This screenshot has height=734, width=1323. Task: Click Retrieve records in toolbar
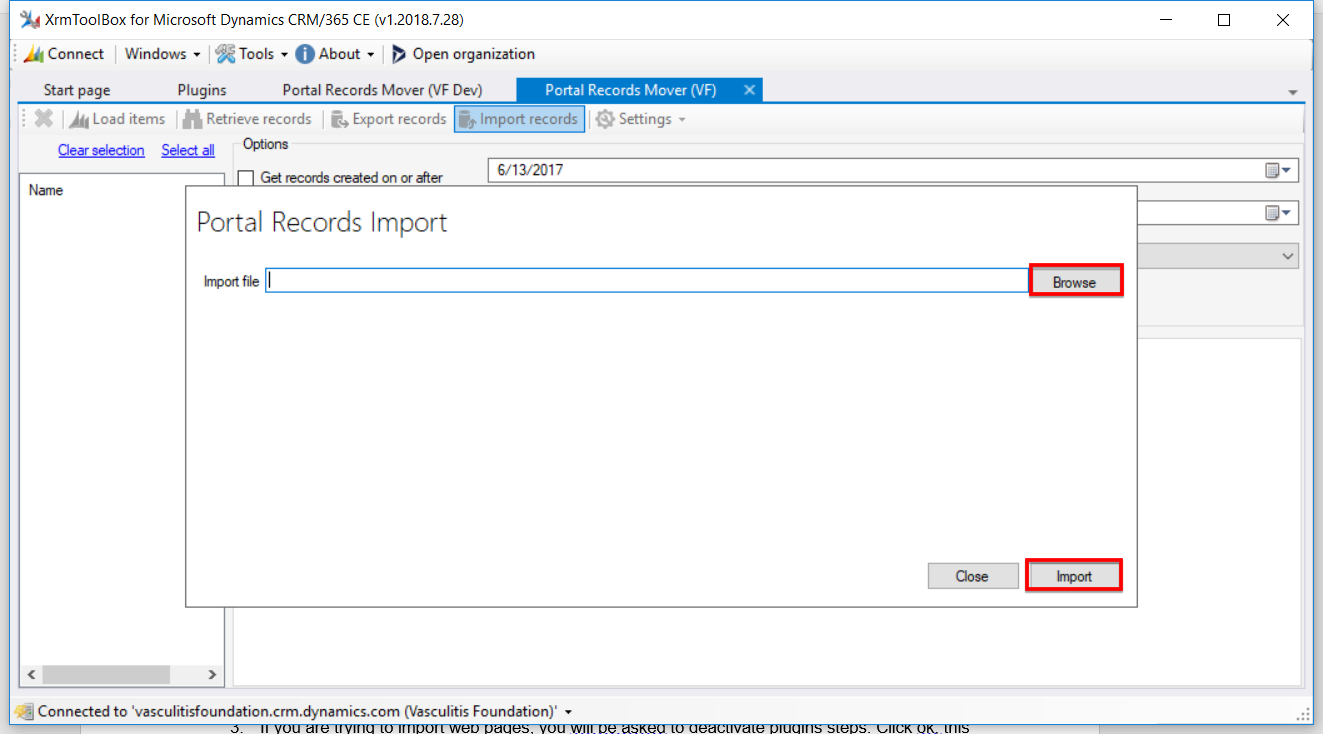246,119
